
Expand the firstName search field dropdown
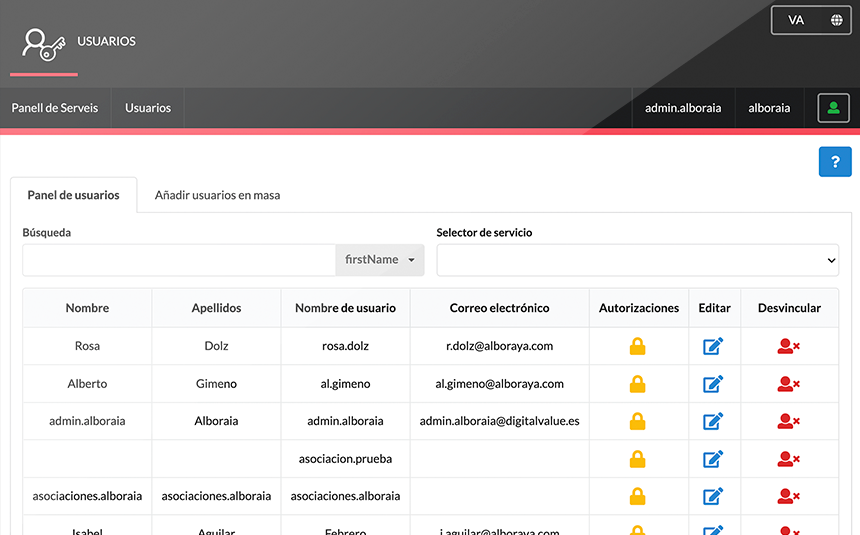[380, 260]
